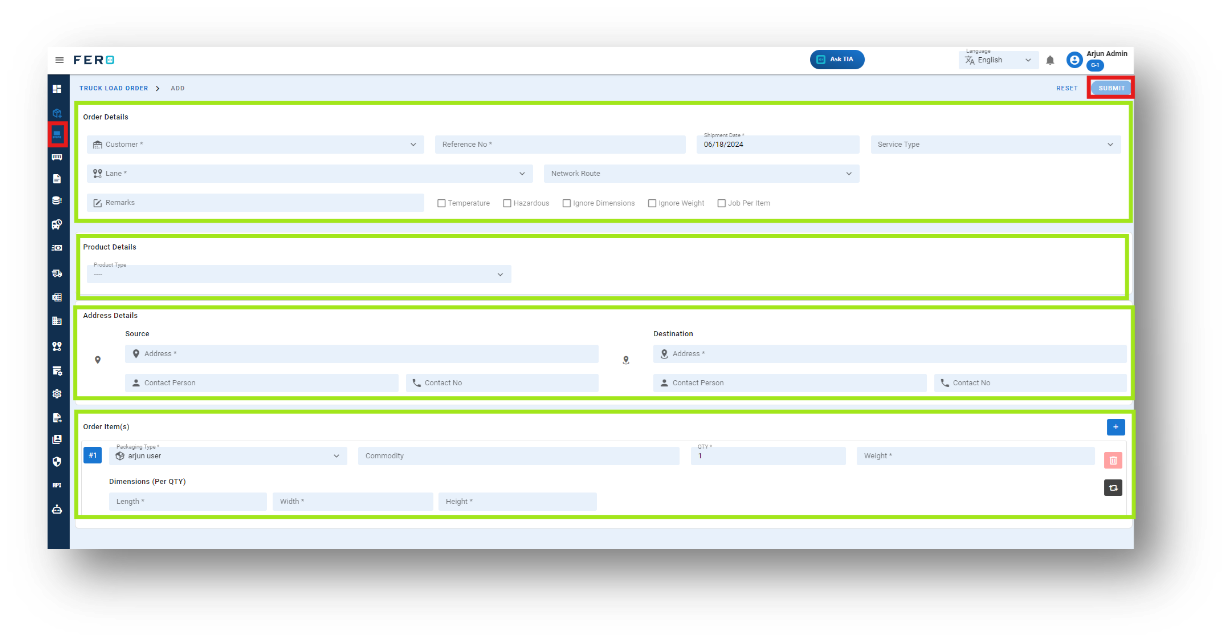Click the Source Contact No field
The image size is (1231, 644).
pyautogui.click(x=502, y=383)
